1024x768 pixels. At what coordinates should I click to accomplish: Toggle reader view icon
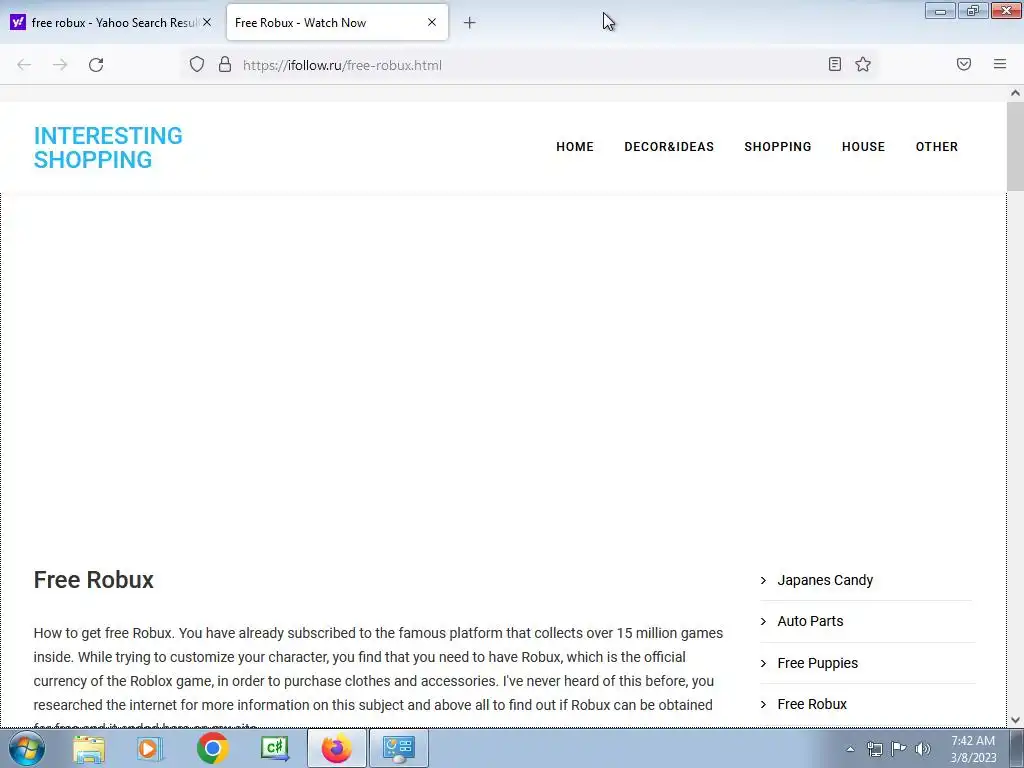pos(835,64)
